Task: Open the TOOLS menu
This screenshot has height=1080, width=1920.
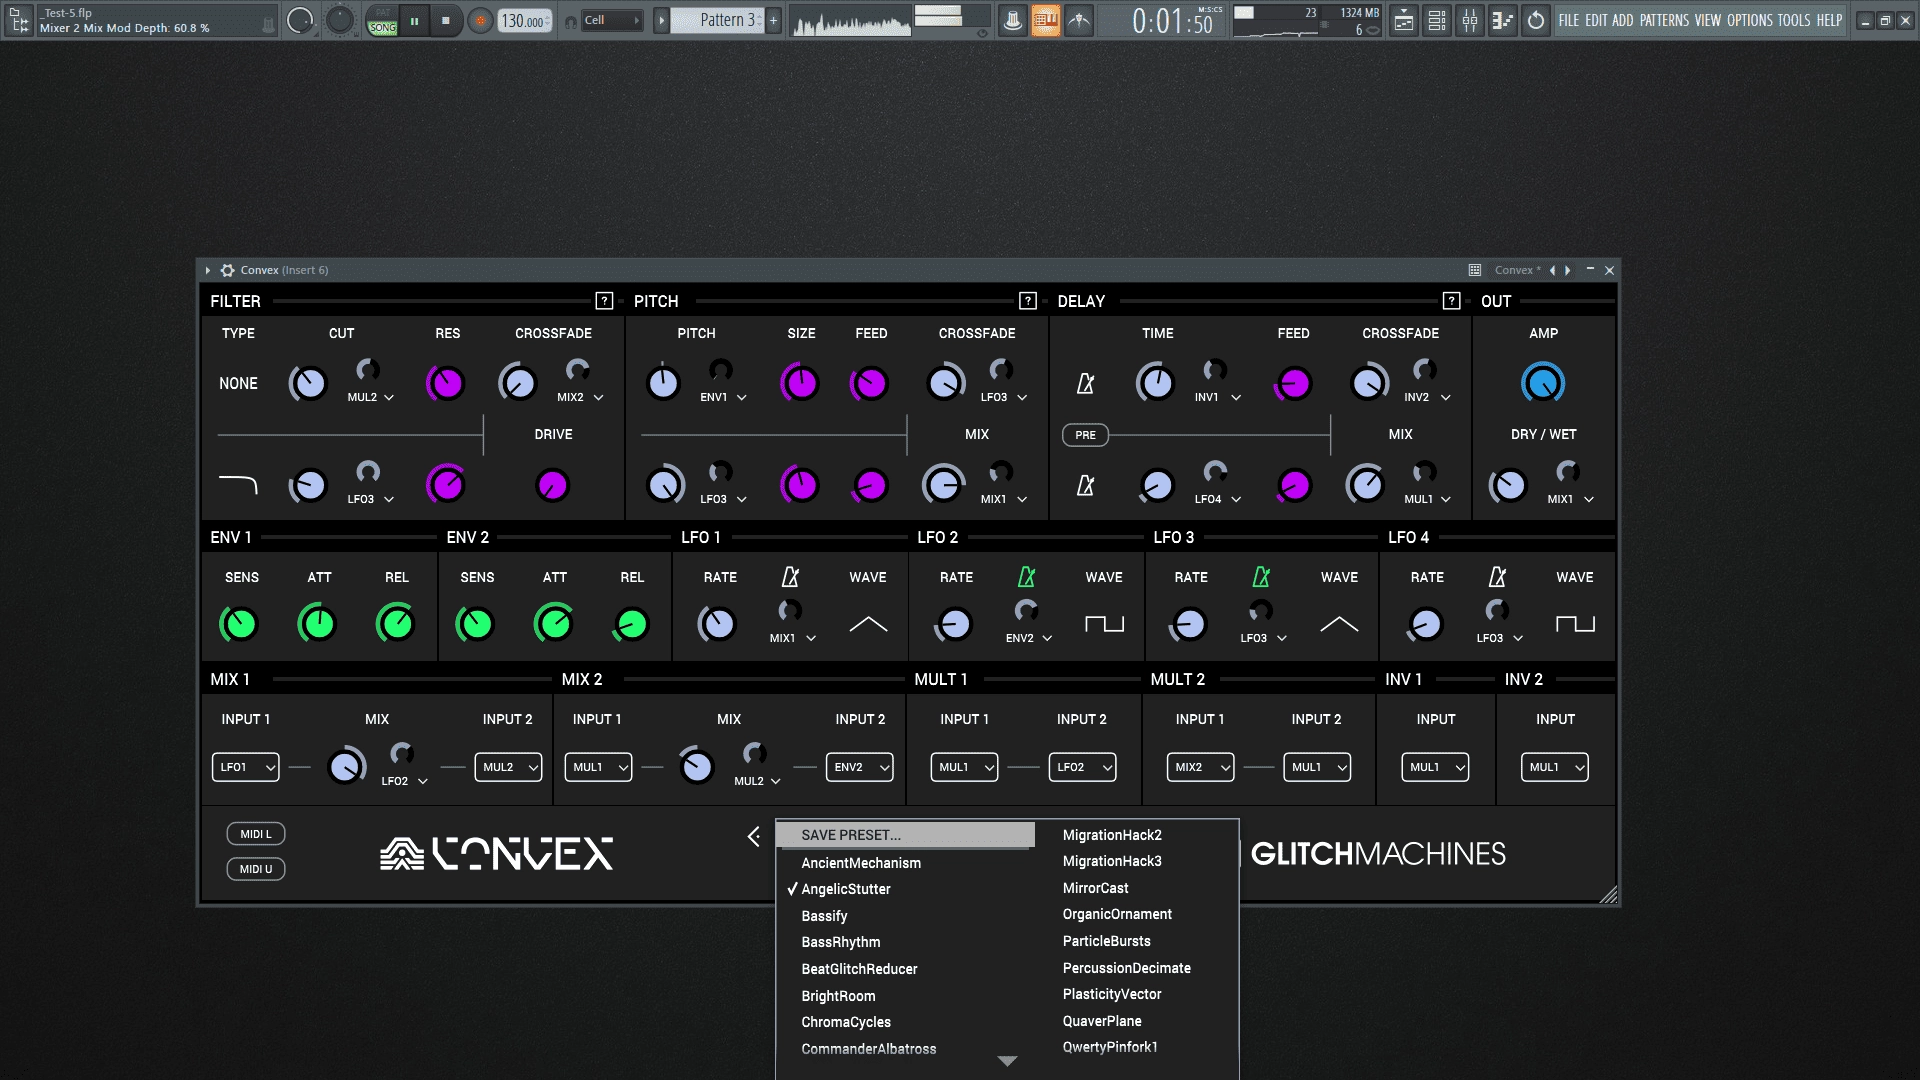Action: pyautogui.click(x=1794, y=20)
